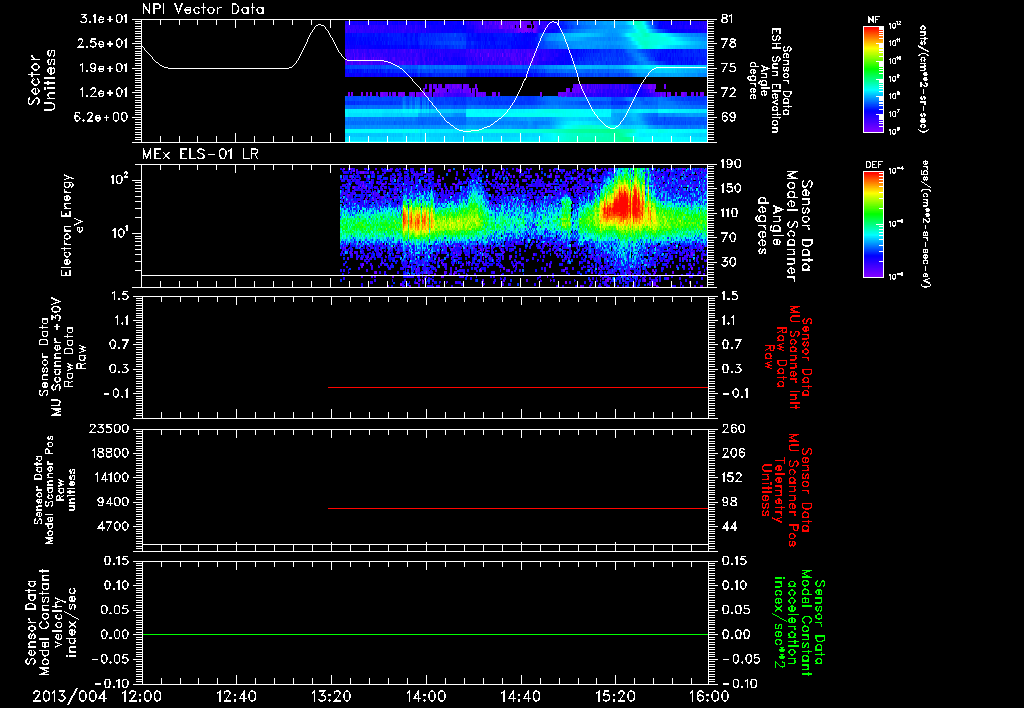Click the "13:20" time tick label
This screenshot has width=1024, height=708.
(x=331, y=697)
